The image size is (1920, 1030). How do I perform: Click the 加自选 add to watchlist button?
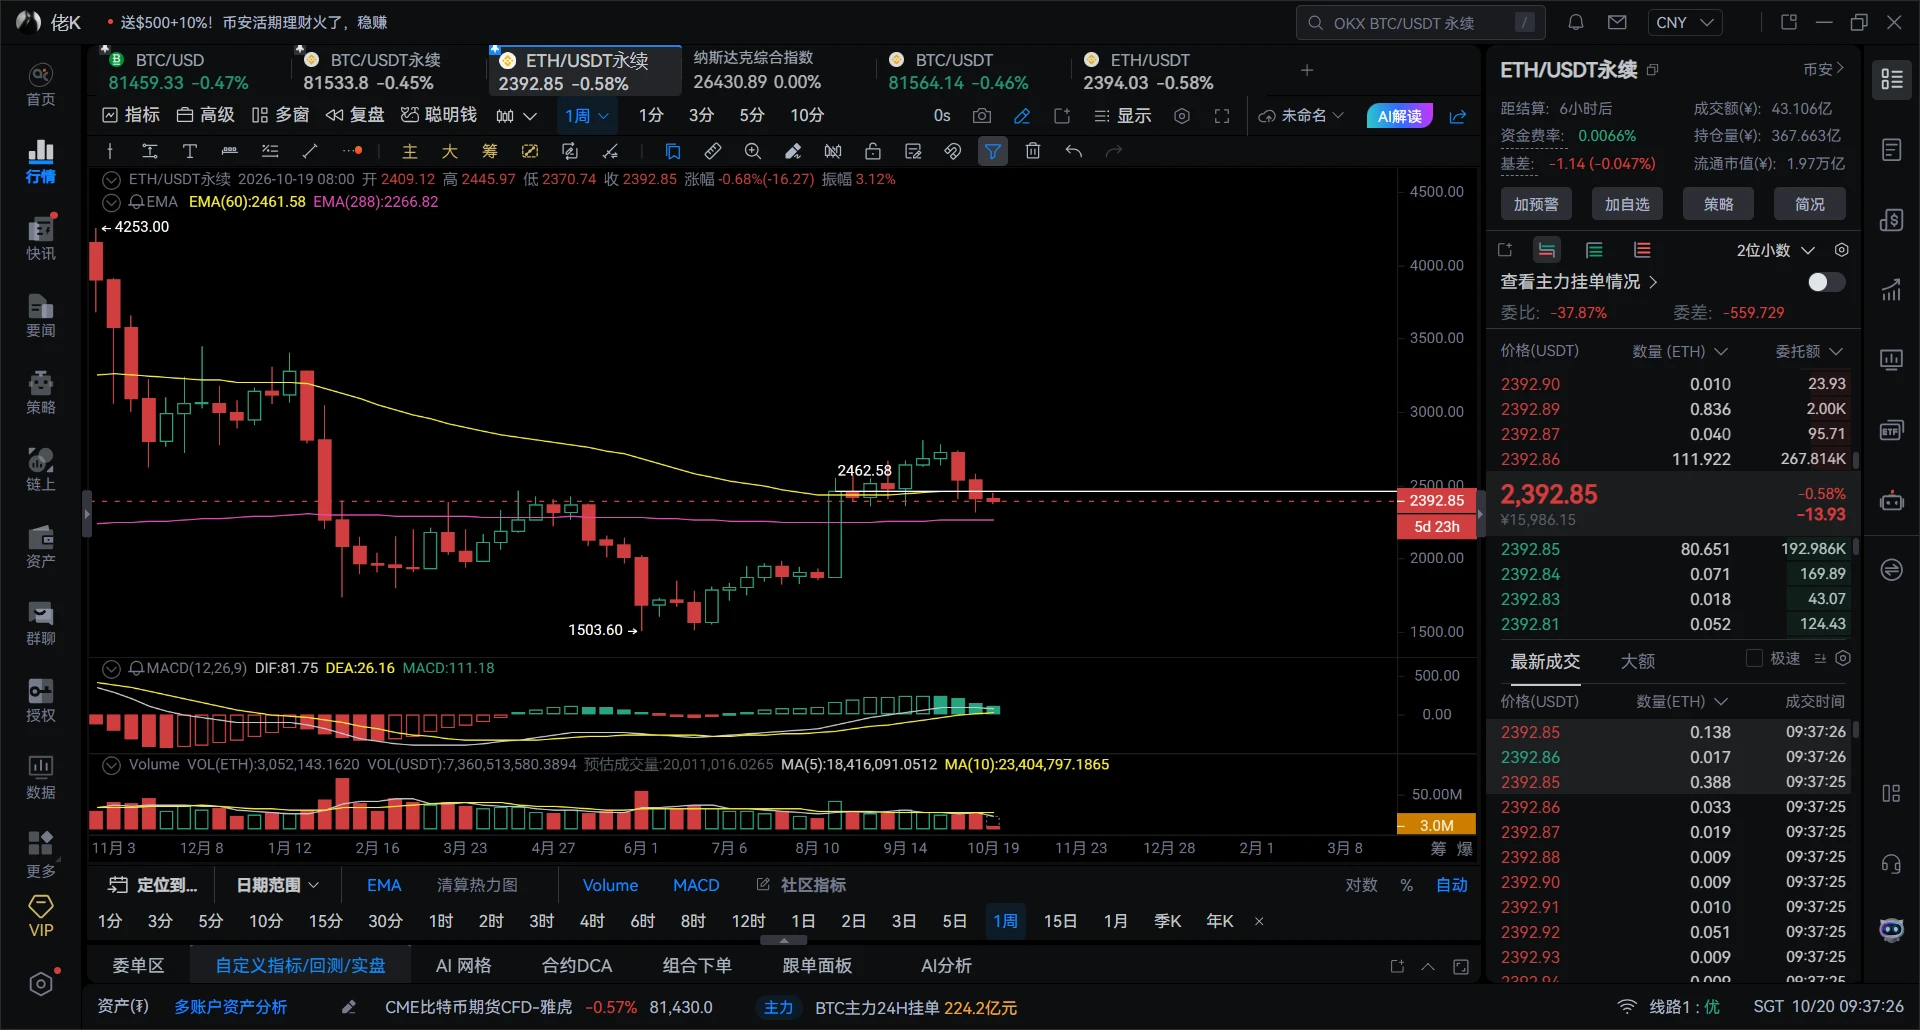point(1626,204)
